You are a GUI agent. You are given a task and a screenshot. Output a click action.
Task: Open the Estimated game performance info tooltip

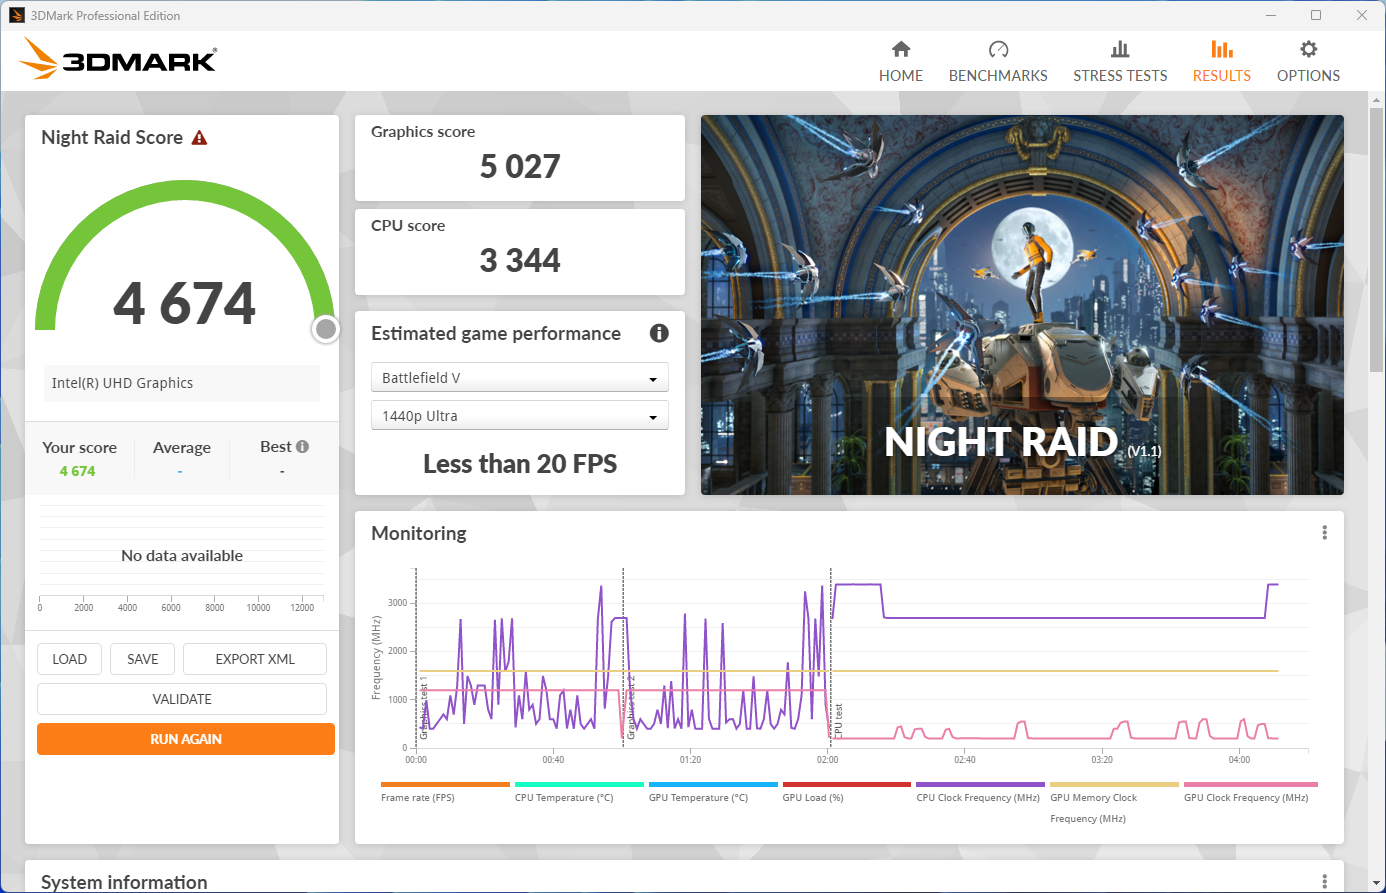tap(659, 333)
